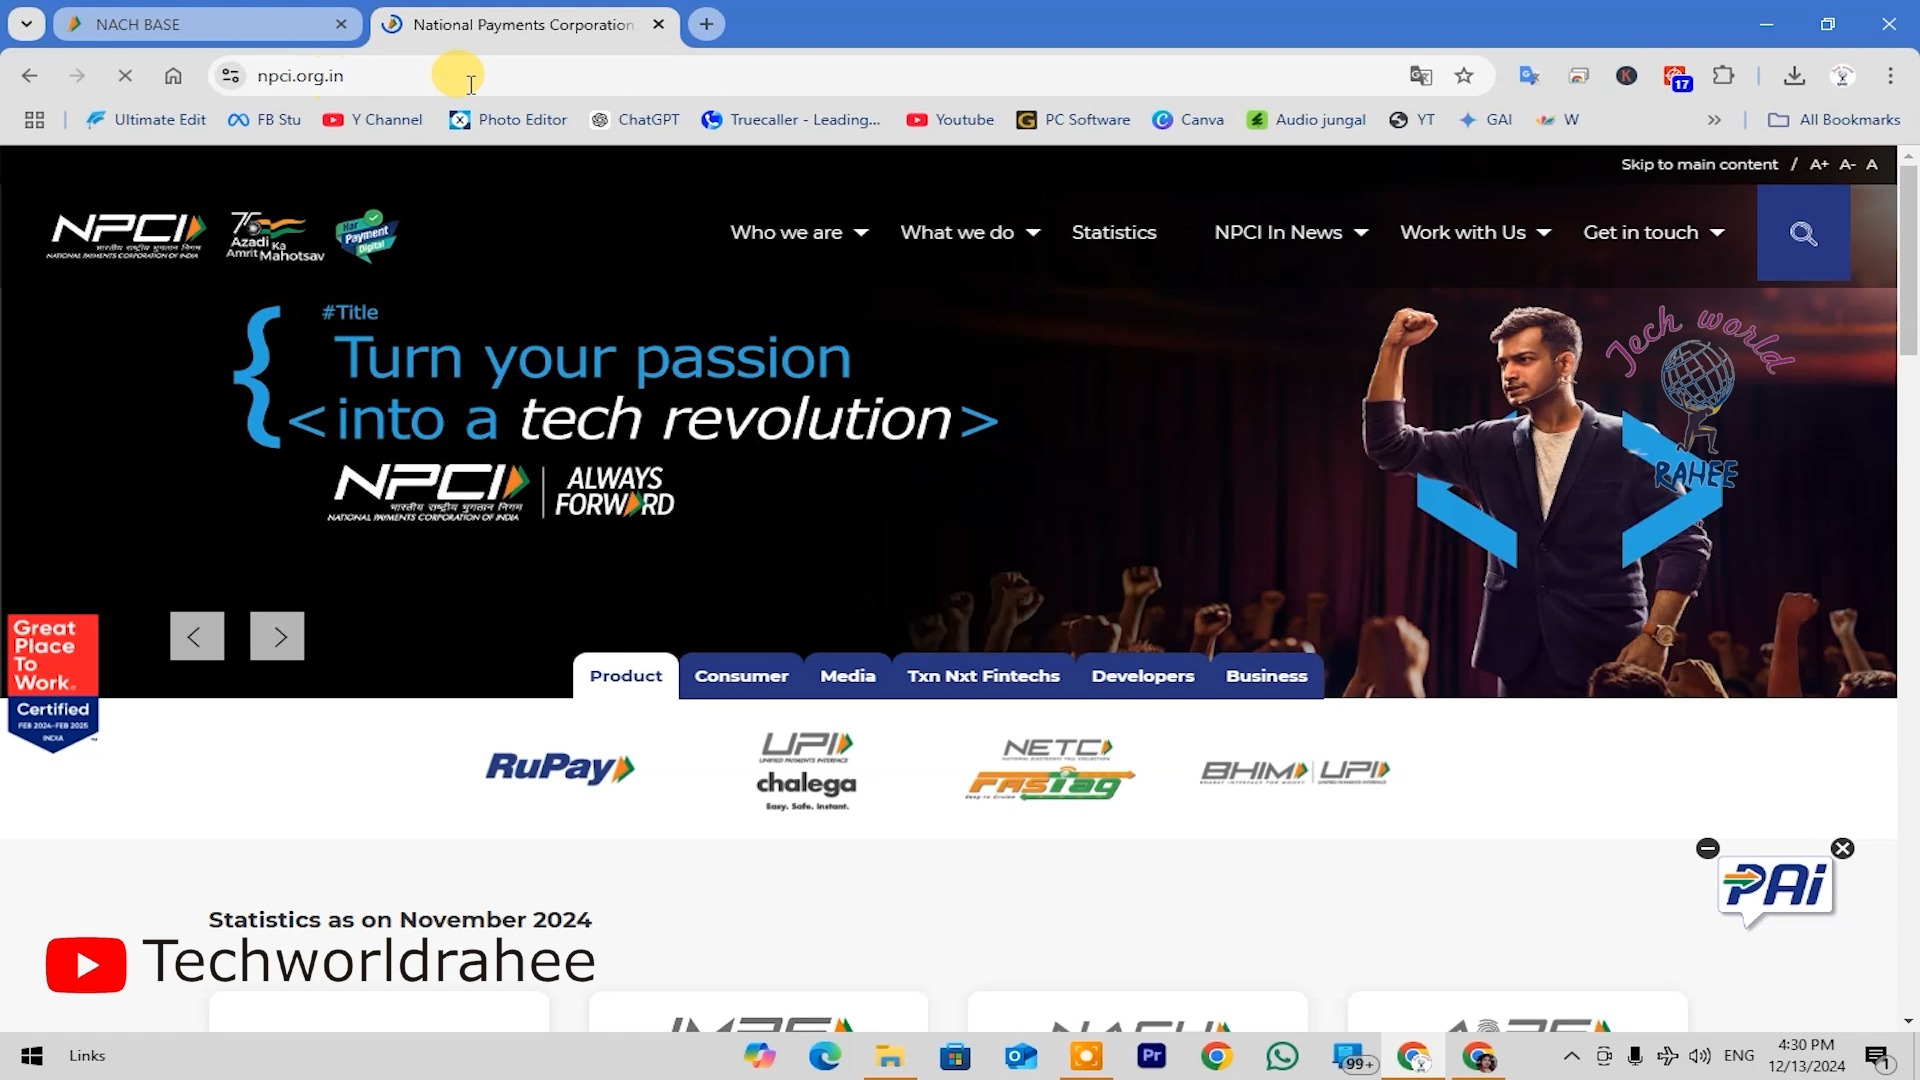Minimize the PAi chatbot widget
Viewport: 1920px width, 1080px height.
(1708, 848)
